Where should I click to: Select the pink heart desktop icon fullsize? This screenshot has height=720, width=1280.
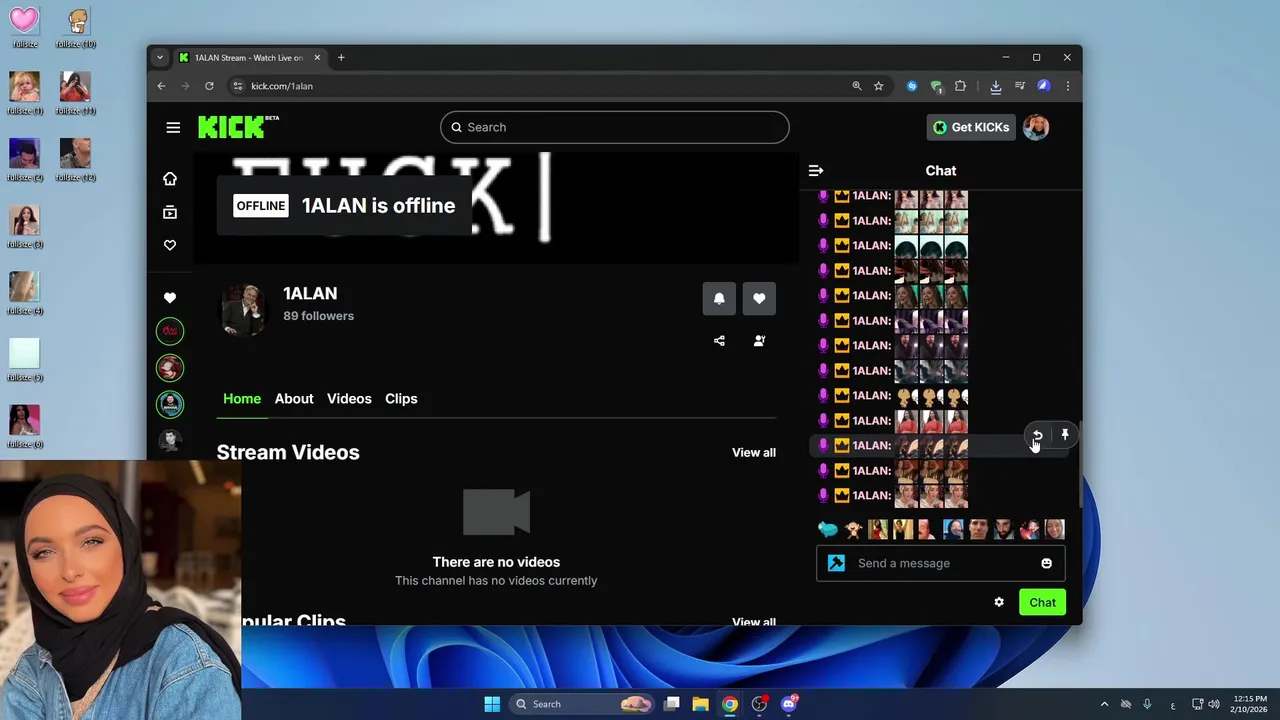(25, 25)
